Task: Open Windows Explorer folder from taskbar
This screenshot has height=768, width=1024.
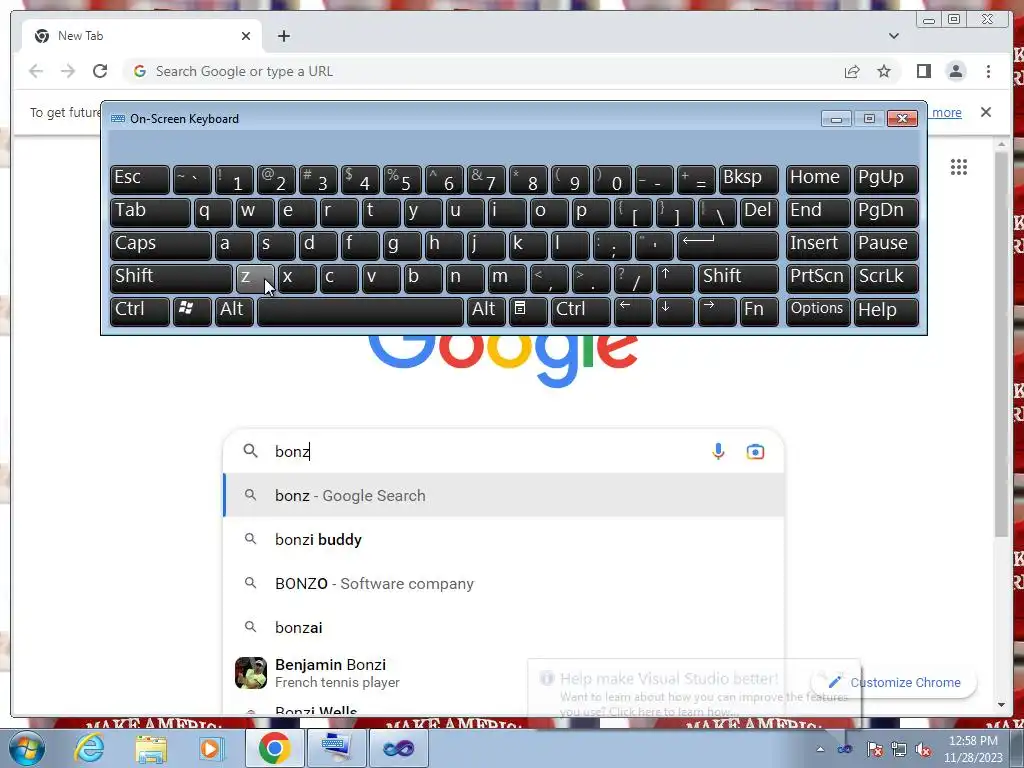Action: click(x=151, y=748)
